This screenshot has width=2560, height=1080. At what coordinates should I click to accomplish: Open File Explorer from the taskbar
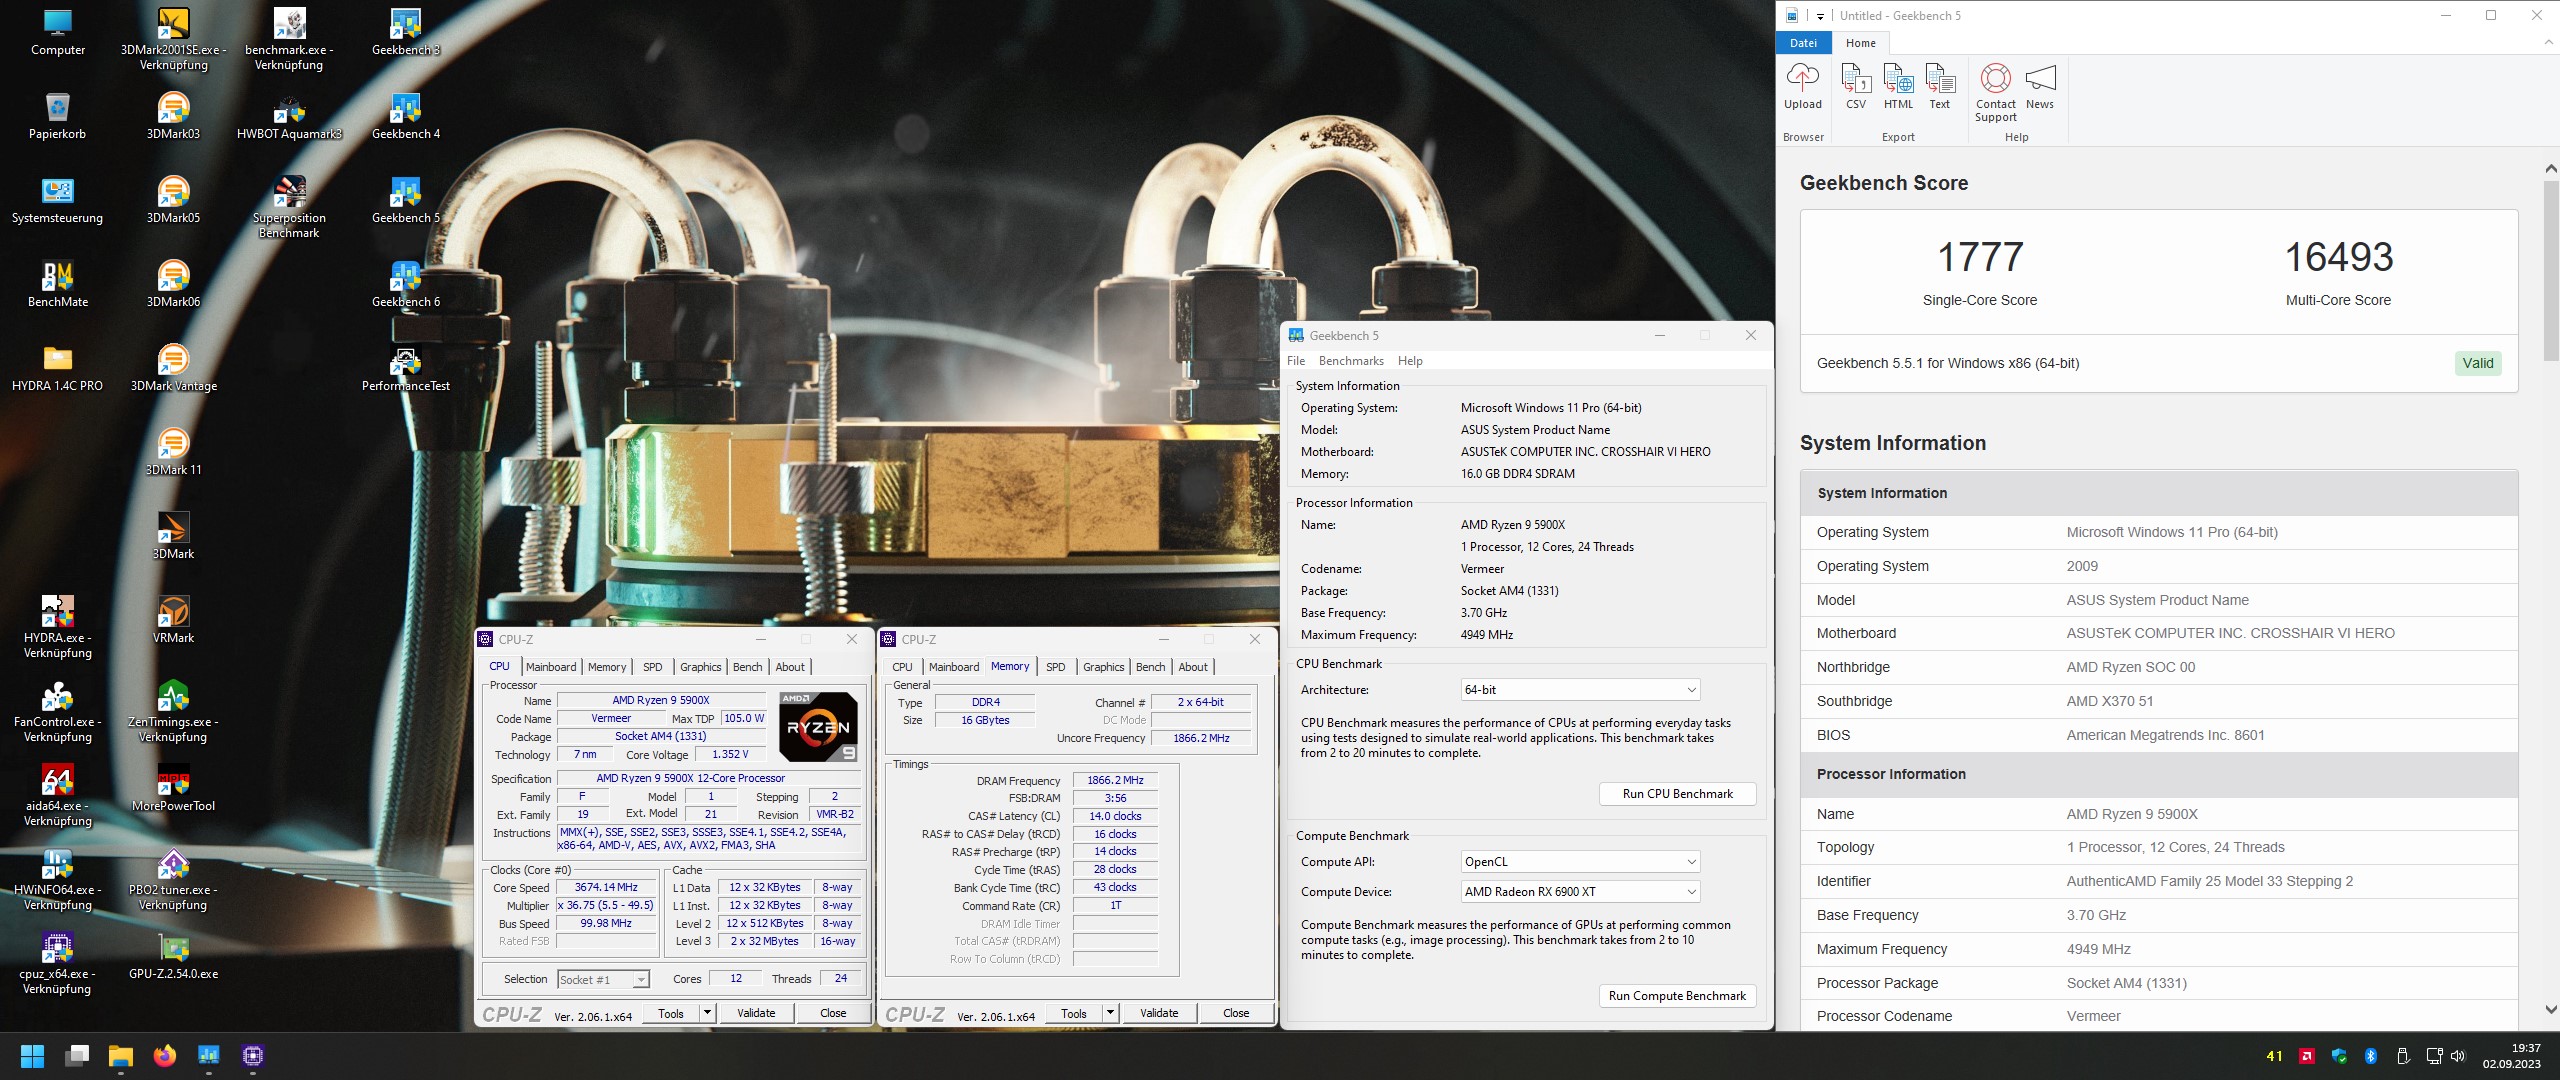[121, 1056]
